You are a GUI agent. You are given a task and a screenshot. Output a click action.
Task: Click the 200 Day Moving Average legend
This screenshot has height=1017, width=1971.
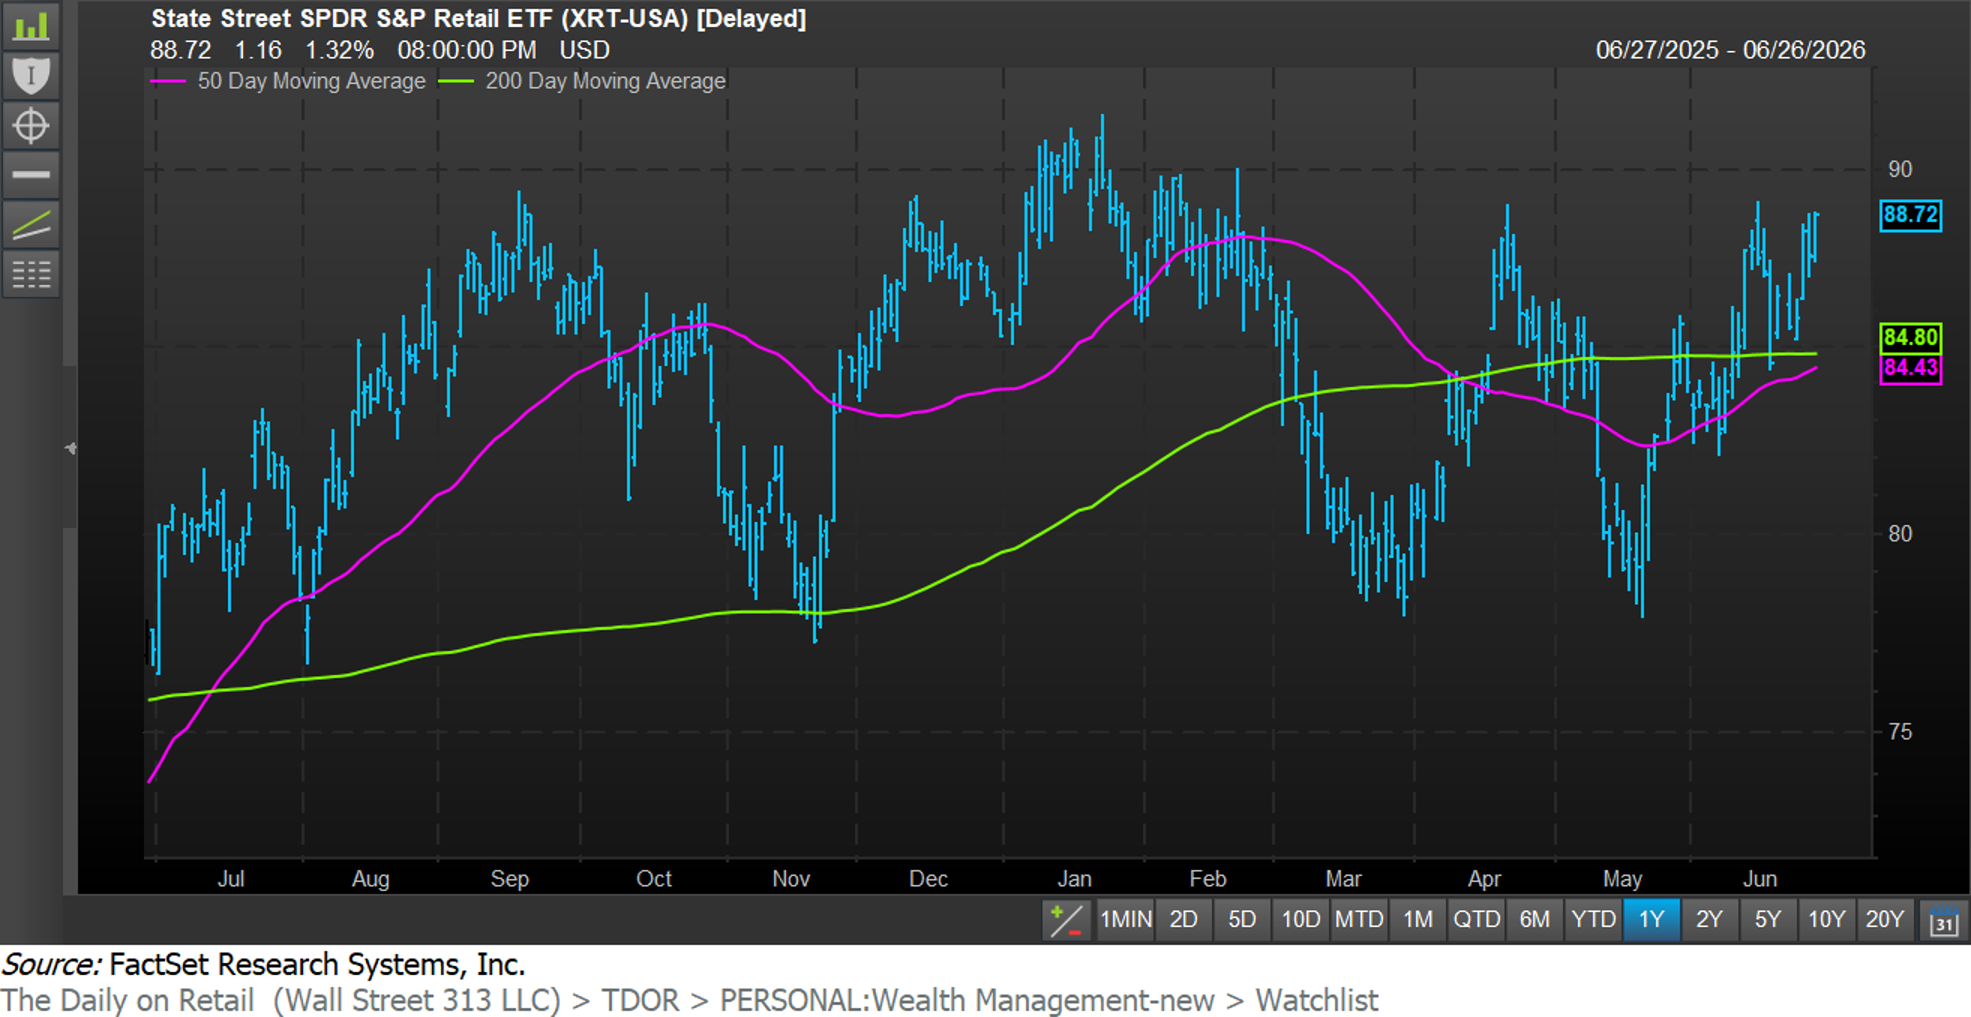click(x=583, y=81)
